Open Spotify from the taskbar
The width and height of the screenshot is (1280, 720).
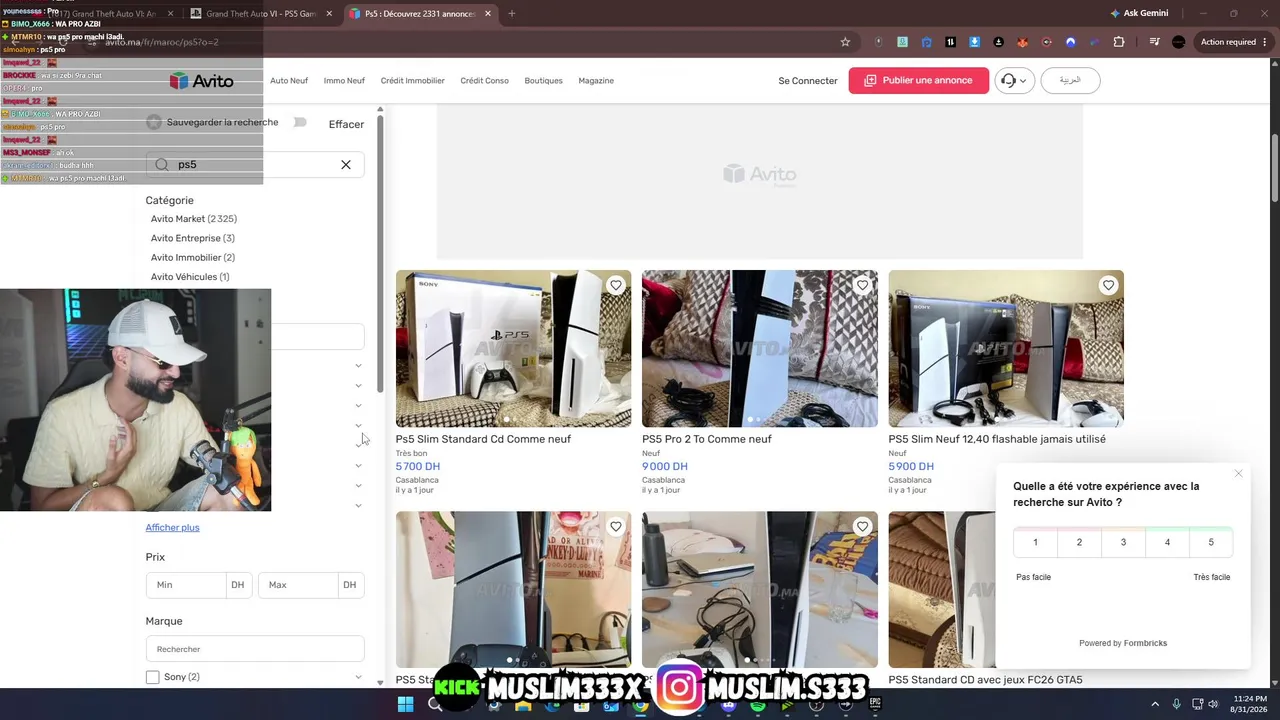coord(758,705)
